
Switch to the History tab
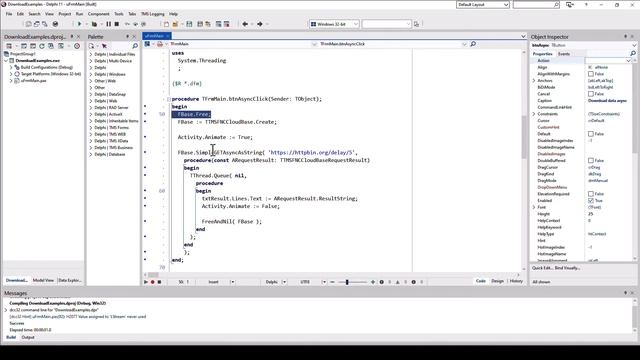click(516, 281)
